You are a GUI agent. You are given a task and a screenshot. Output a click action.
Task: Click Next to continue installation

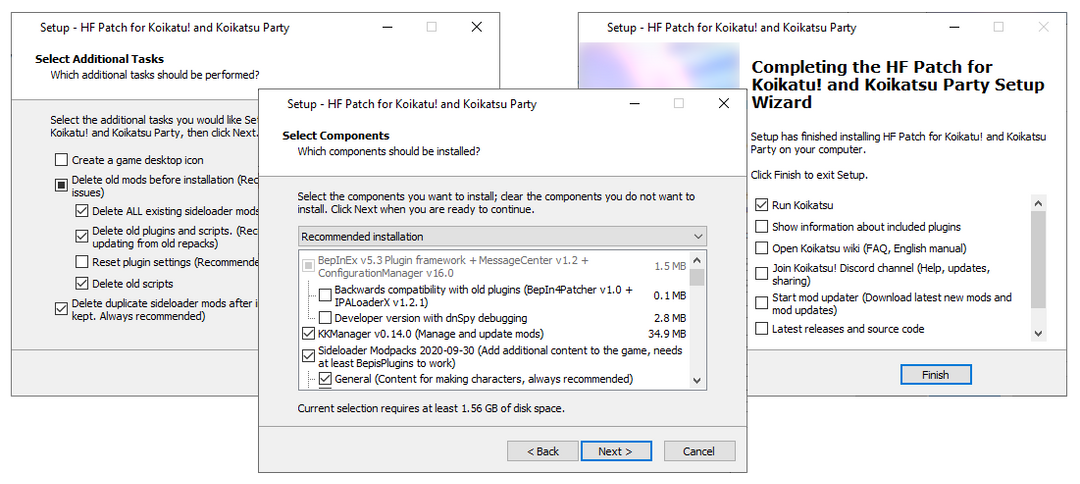[616, 451]
